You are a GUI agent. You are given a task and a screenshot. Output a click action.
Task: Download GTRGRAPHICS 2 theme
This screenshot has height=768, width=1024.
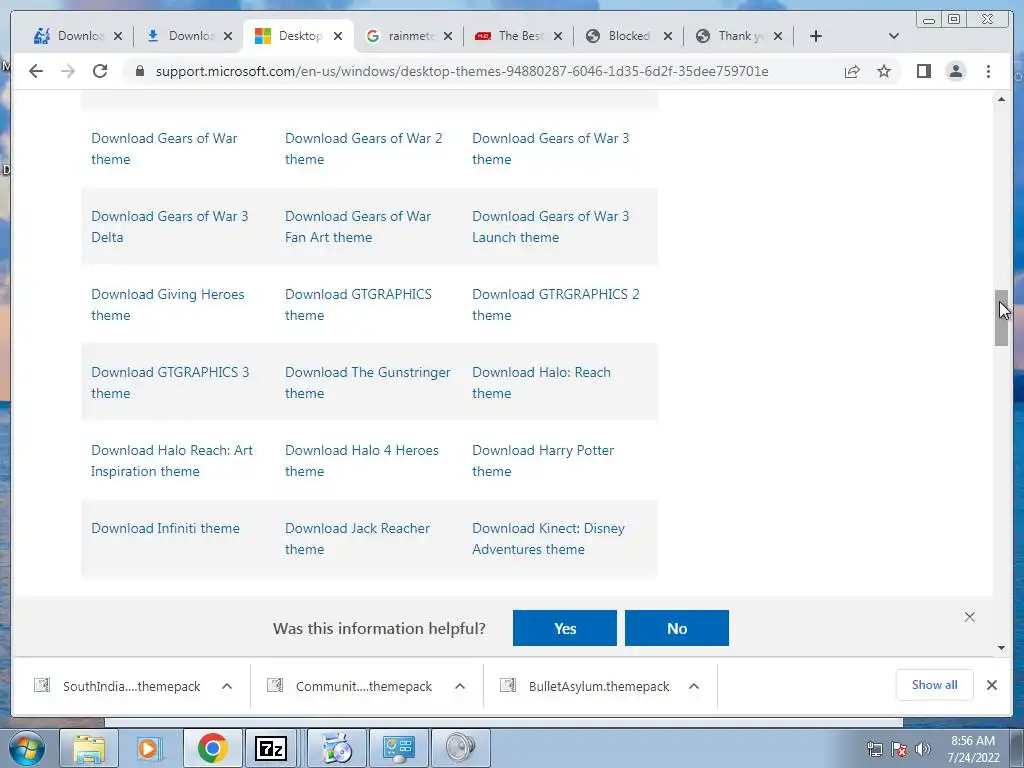556,304
